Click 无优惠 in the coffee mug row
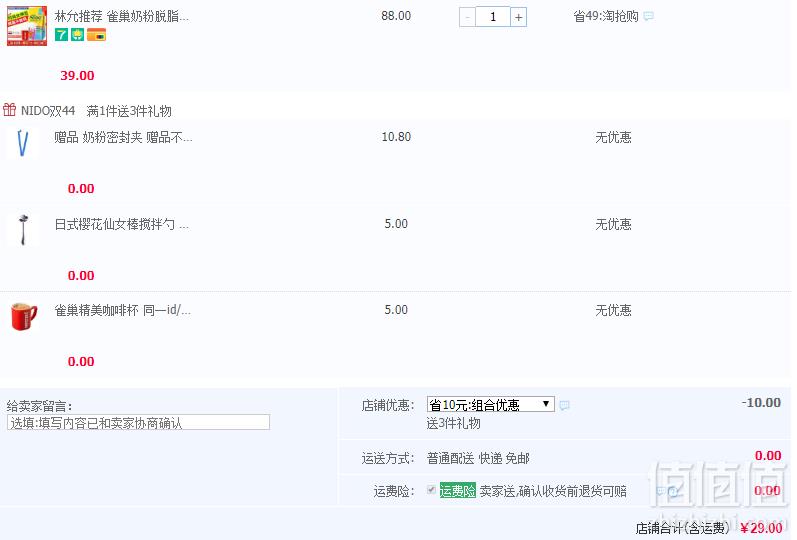The height and width of the screenshot is (540, 797). 613,310
